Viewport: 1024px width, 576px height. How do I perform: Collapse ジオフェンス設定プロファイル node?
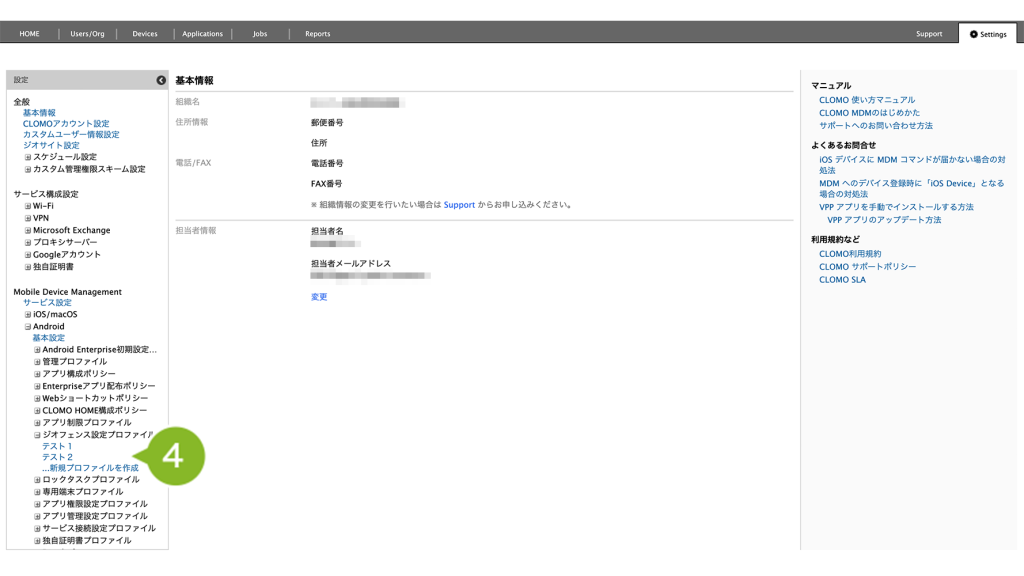point(37,435)
